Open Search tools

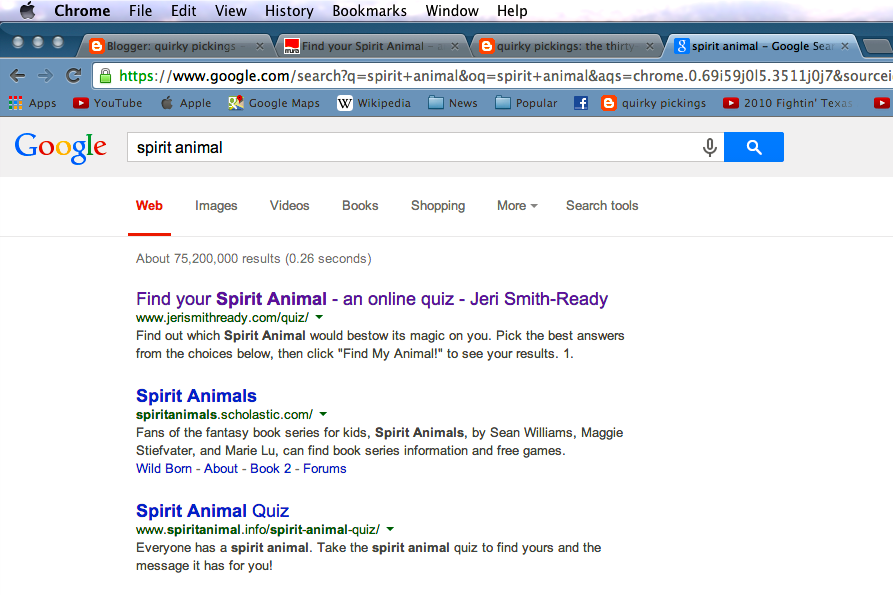click(602, 206)
